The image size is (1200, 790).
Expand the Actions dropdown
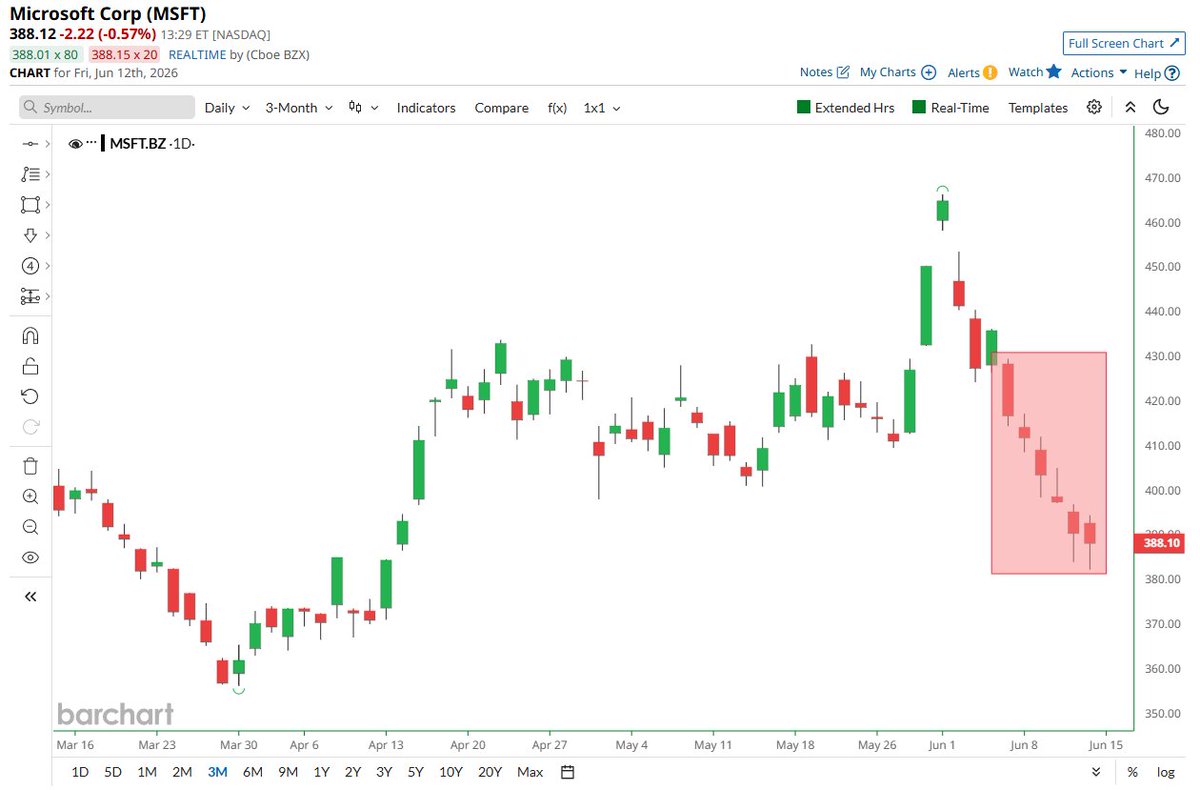pyautogui.click(x=1099, y=72)
